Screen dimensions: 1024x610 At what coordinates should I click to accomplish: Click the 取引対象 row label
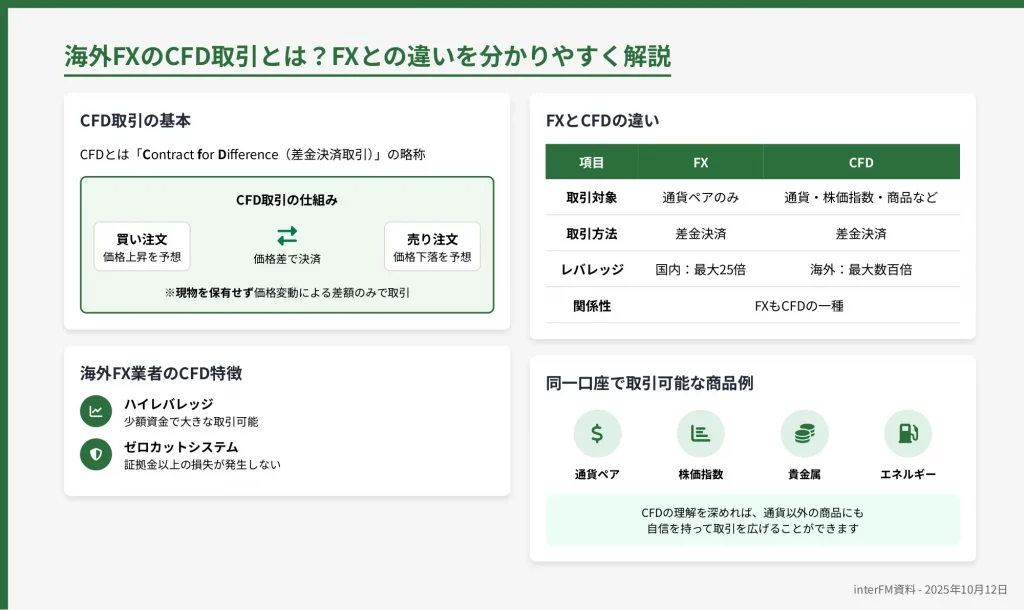coord(592,198)
